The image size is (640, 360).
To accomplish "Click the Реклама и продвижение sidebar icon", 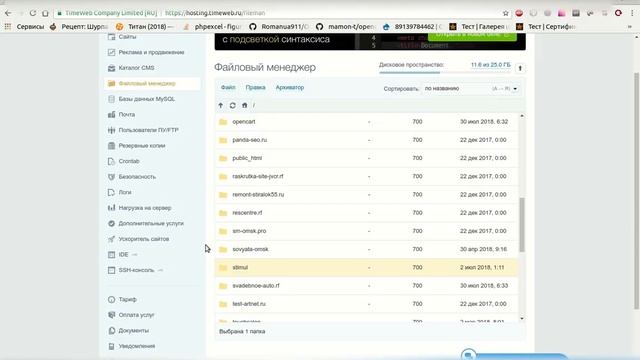I will pos(111,52).
